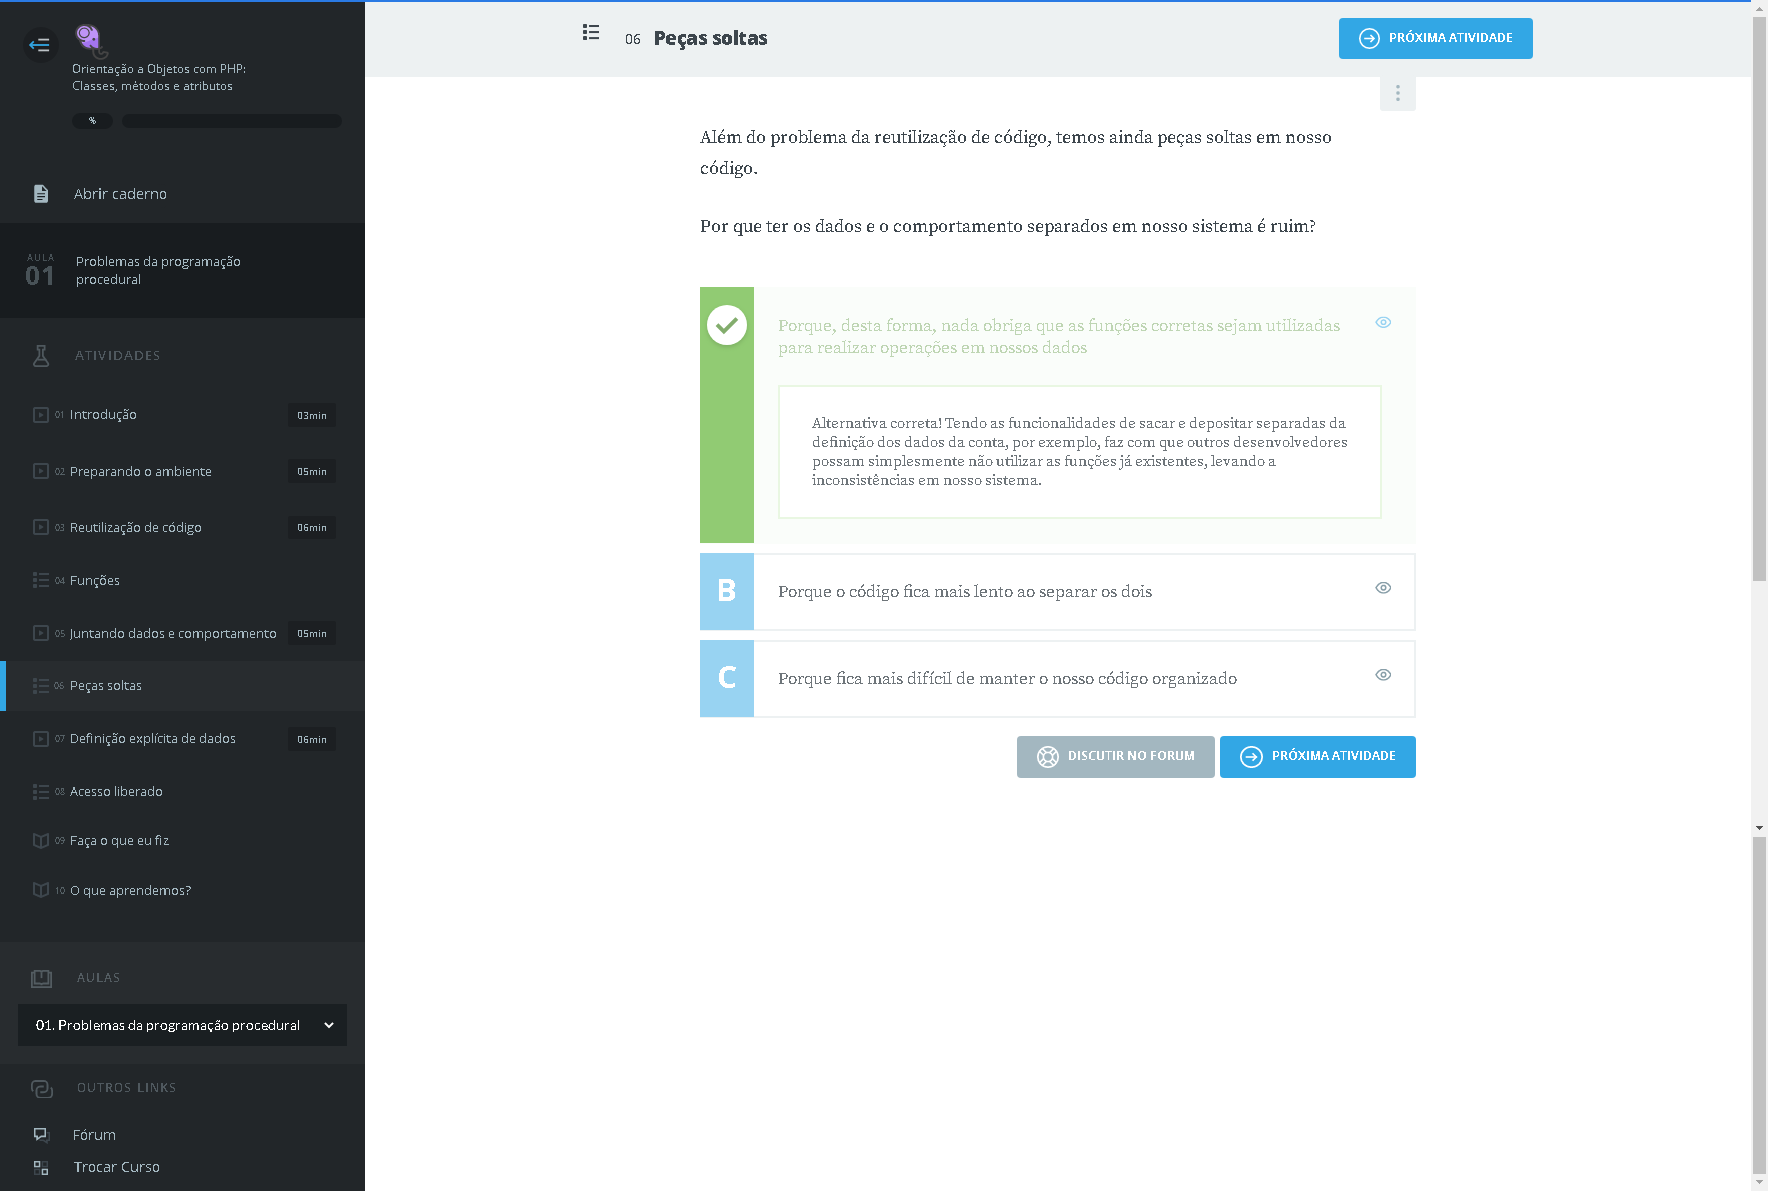
Task: Open the activity list icon beside title
Action: pyautogui.click(x=591, y=33)
